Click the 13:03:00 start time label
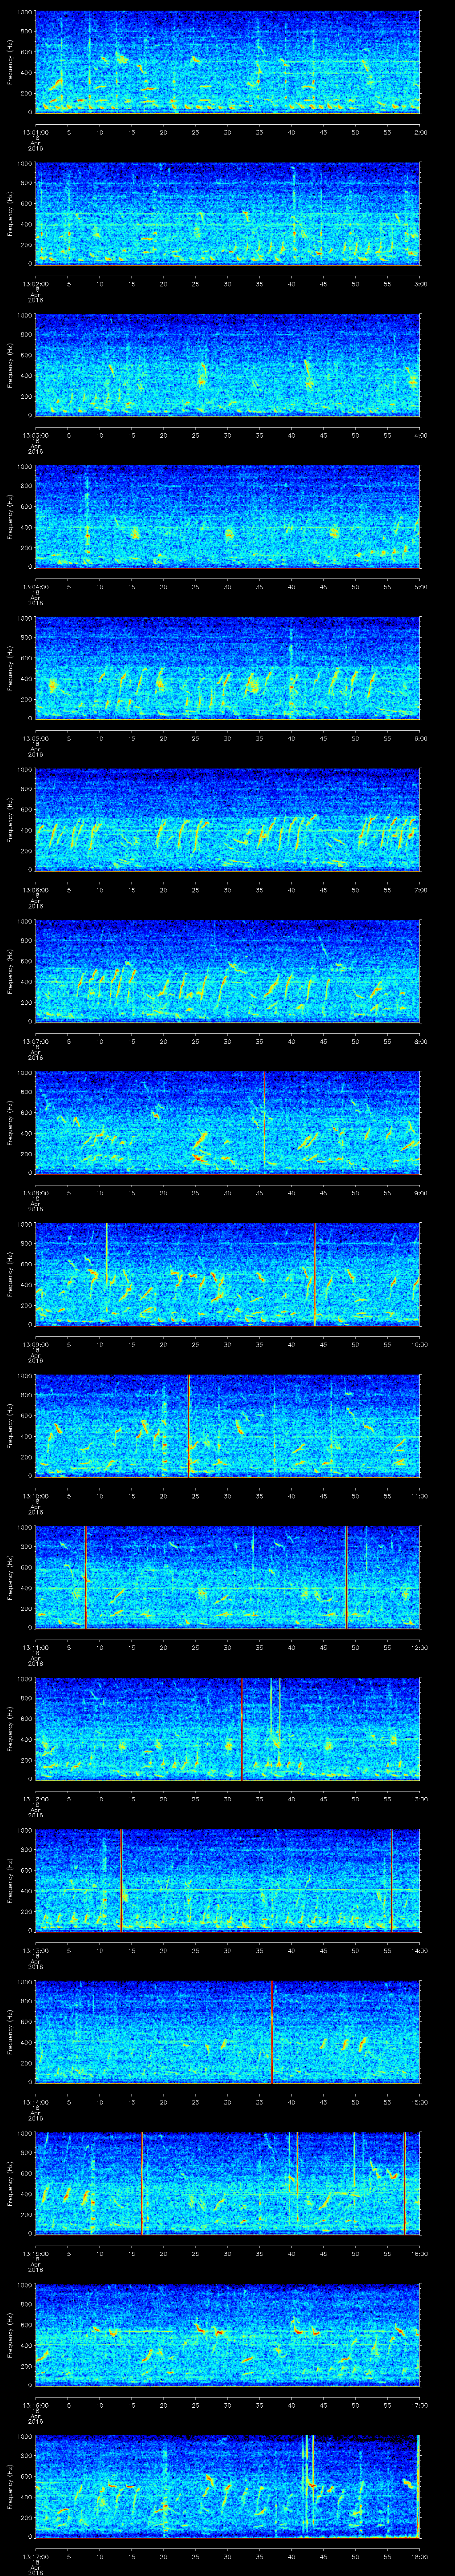455x2576 pixels. click(35, 434)
